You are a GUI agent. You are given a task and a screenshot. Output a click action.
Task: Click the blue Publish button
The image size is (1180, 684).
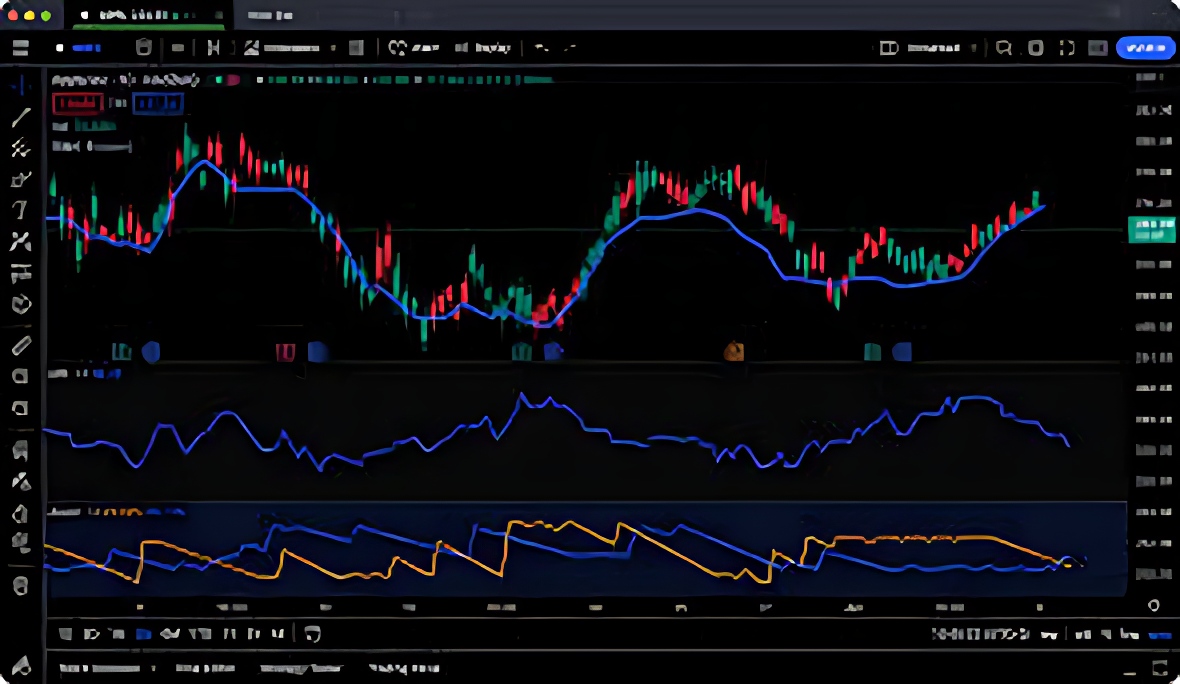click(1145, 47)
